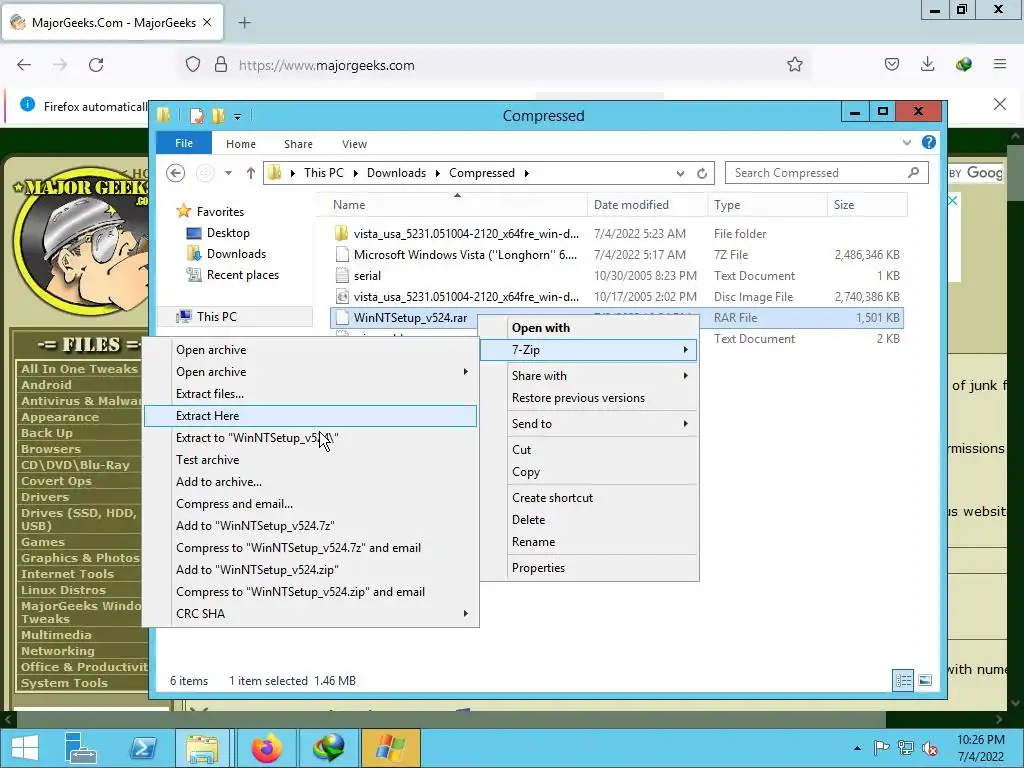Open PowerShell from taskbar
The width and height of the screenshot is (1024, 768).
click(143, 748)
